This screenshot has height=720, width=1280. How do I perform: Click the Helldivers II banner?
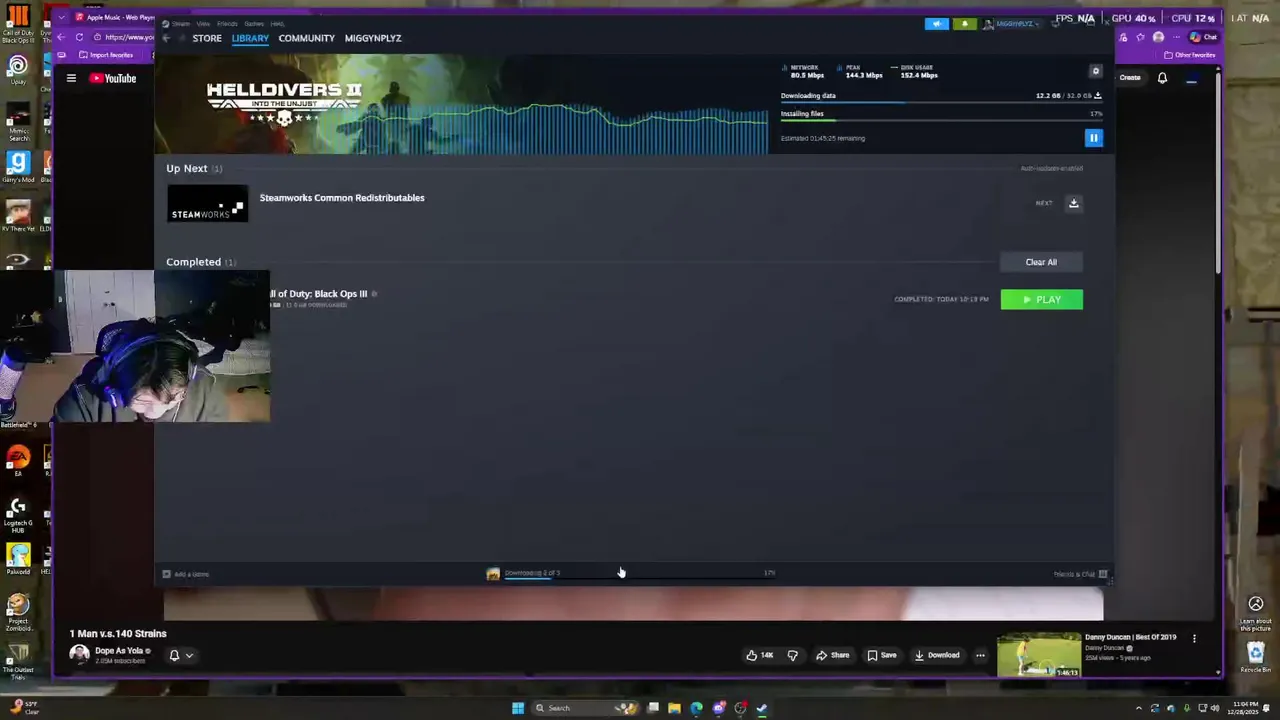pos(461,104)
